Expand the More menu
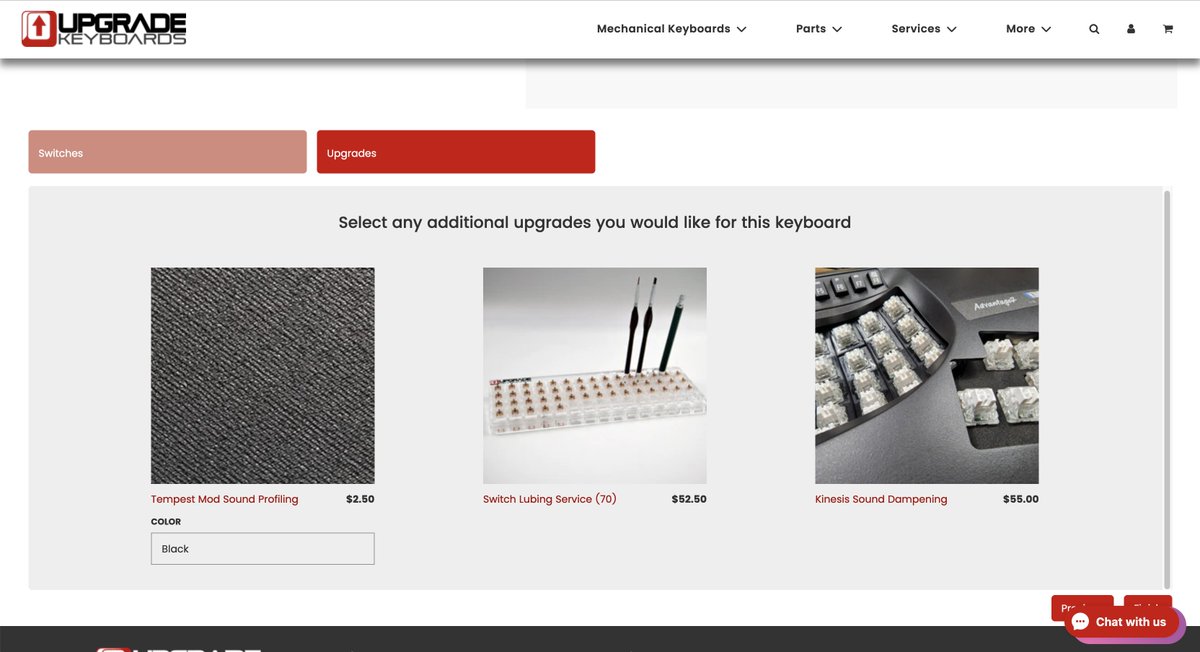This screenshot has height=652, width=1200. pos(1028,29)
